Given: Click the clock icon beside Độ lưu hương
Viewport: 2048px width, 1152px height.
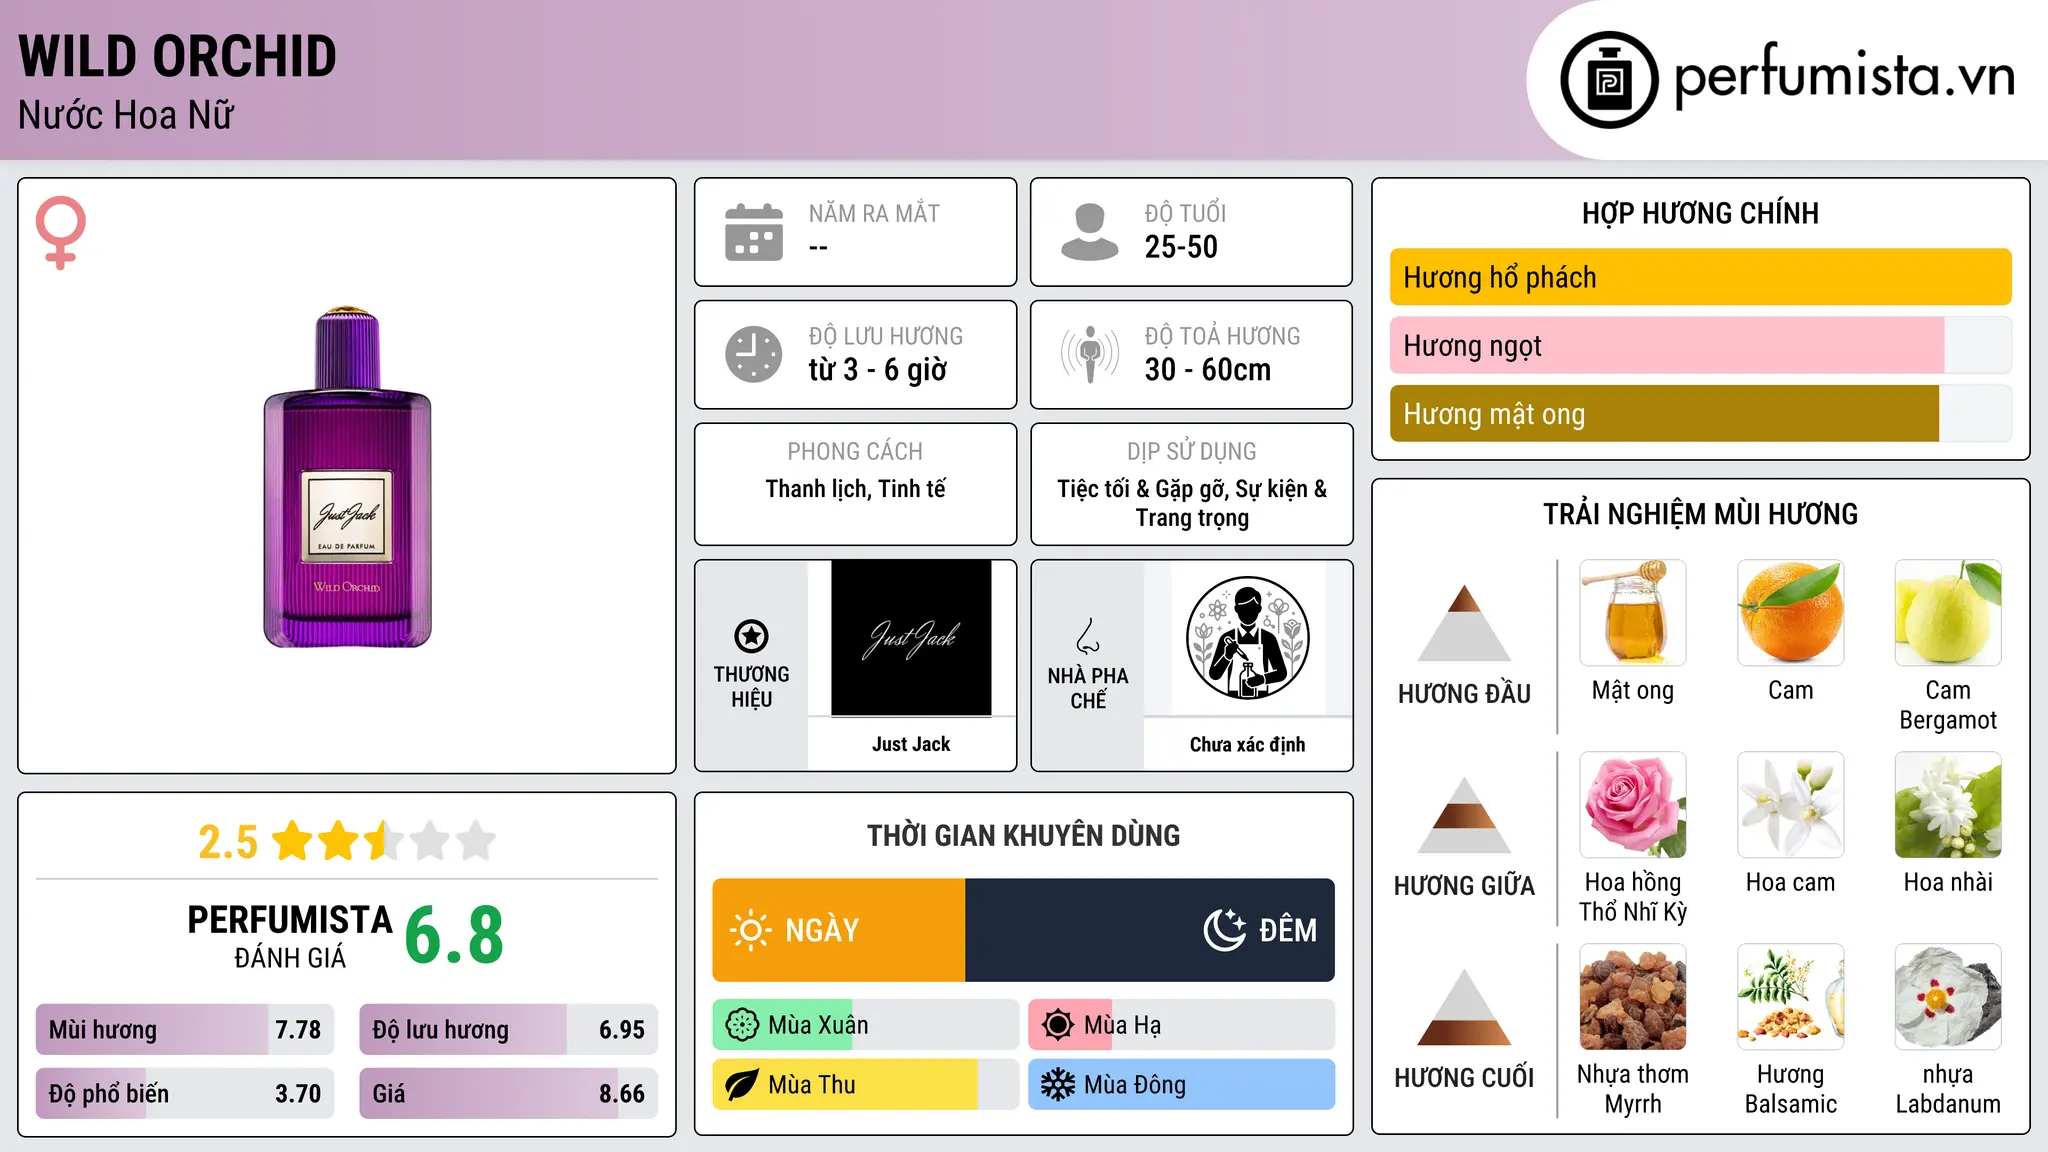Looking at the screenshot, I should (754, 354).
